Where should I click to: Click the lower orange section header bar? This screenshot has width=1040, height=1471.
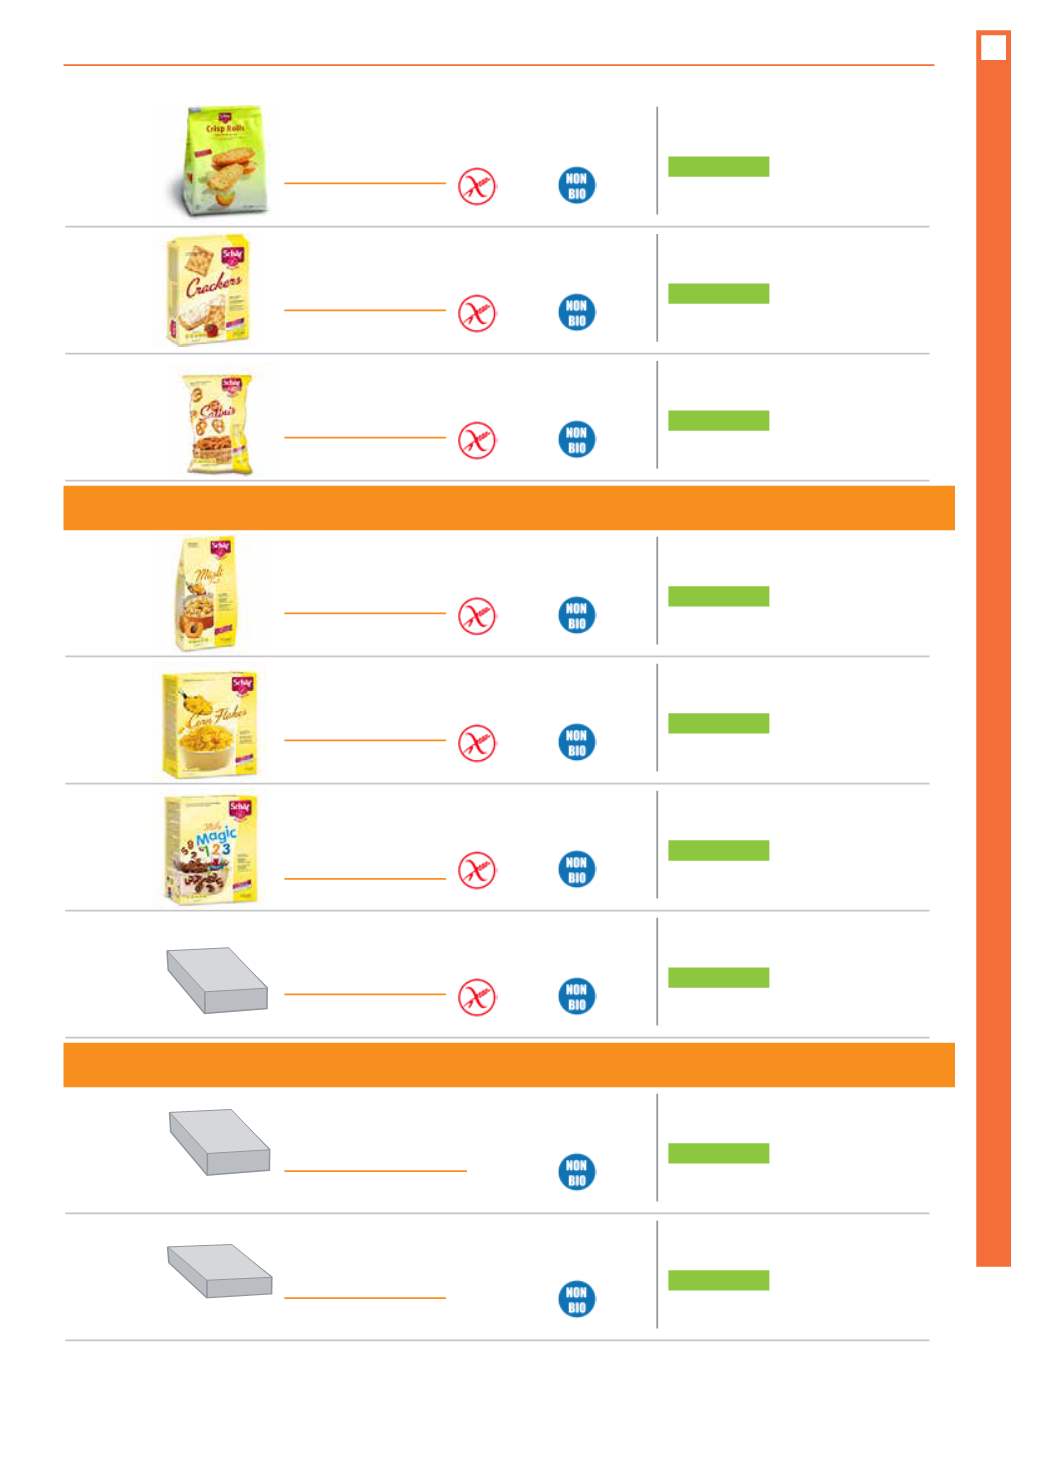[509, 1064]
